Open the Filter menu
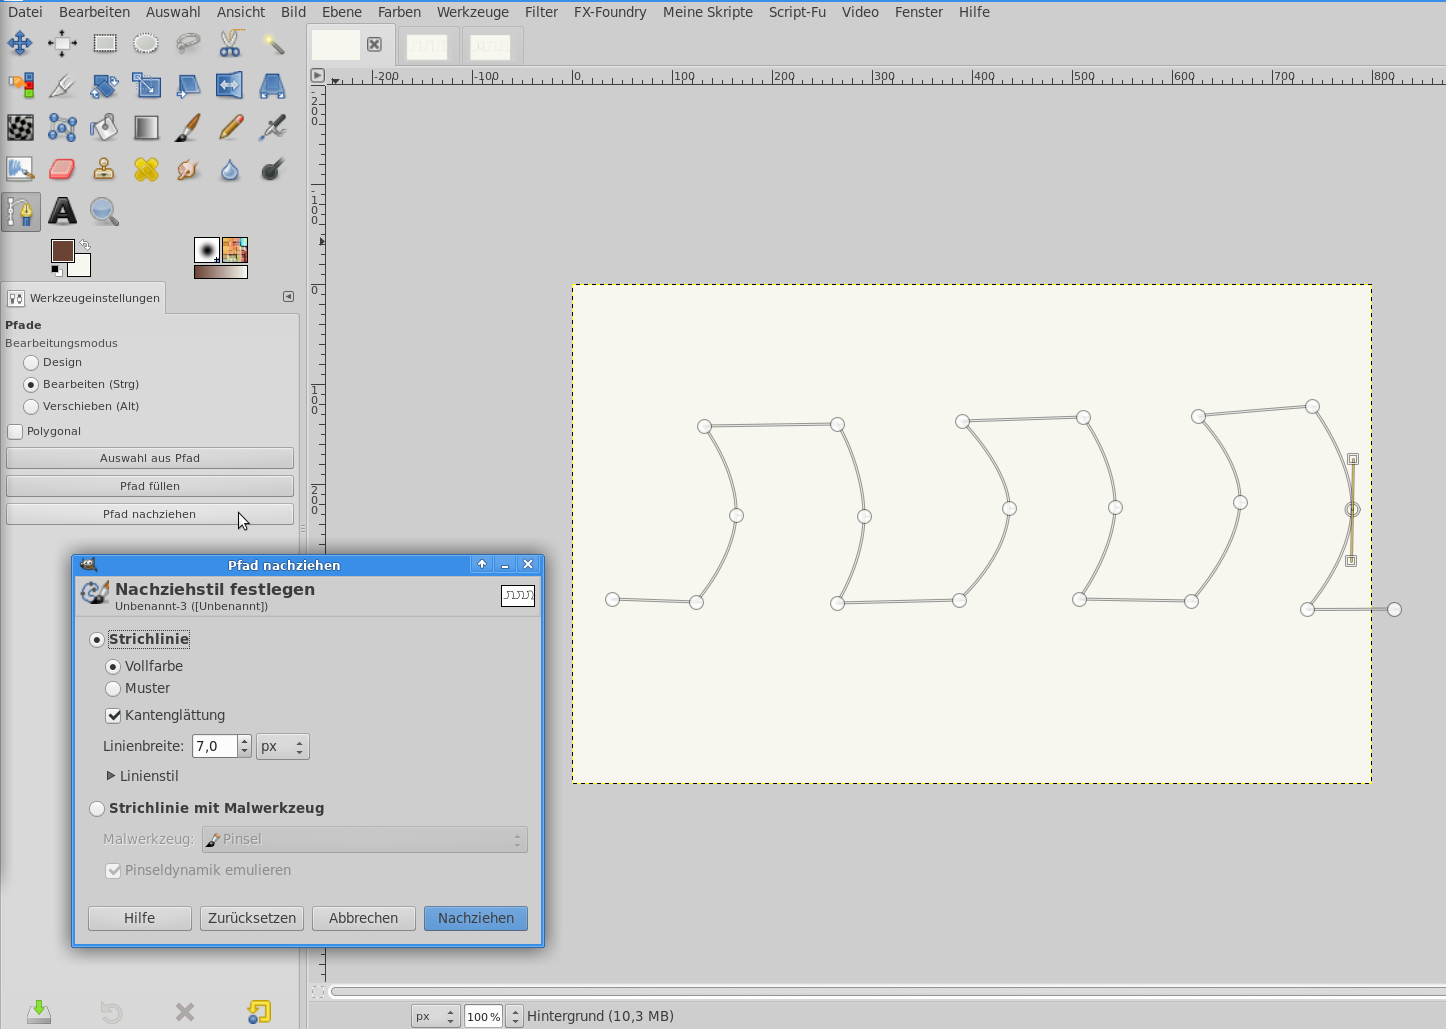 (541, 12)
